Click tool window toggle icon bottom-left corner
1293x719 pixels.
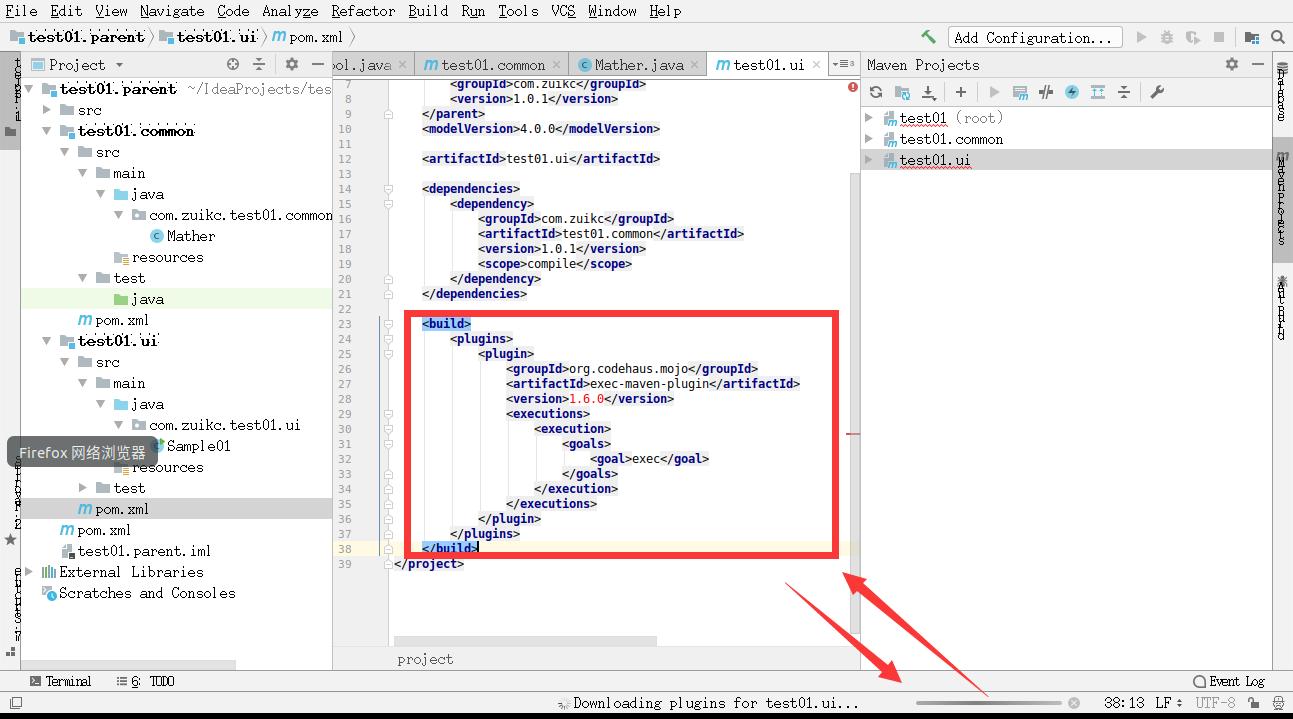(15, 703)
